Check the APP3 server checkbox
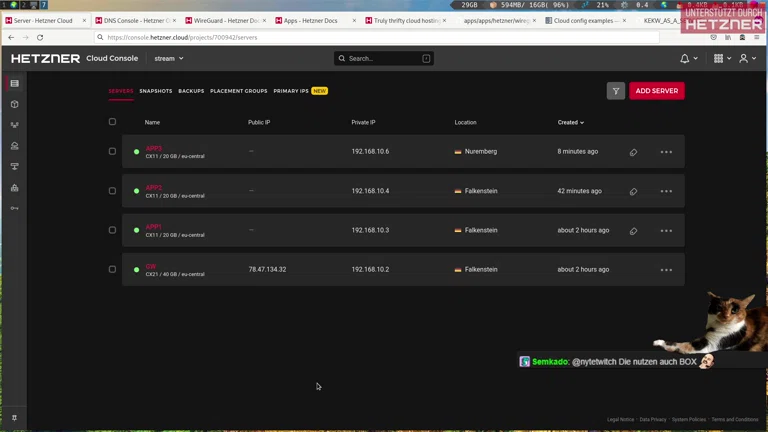This screenshot has width=768, height=432. [112, 151]
